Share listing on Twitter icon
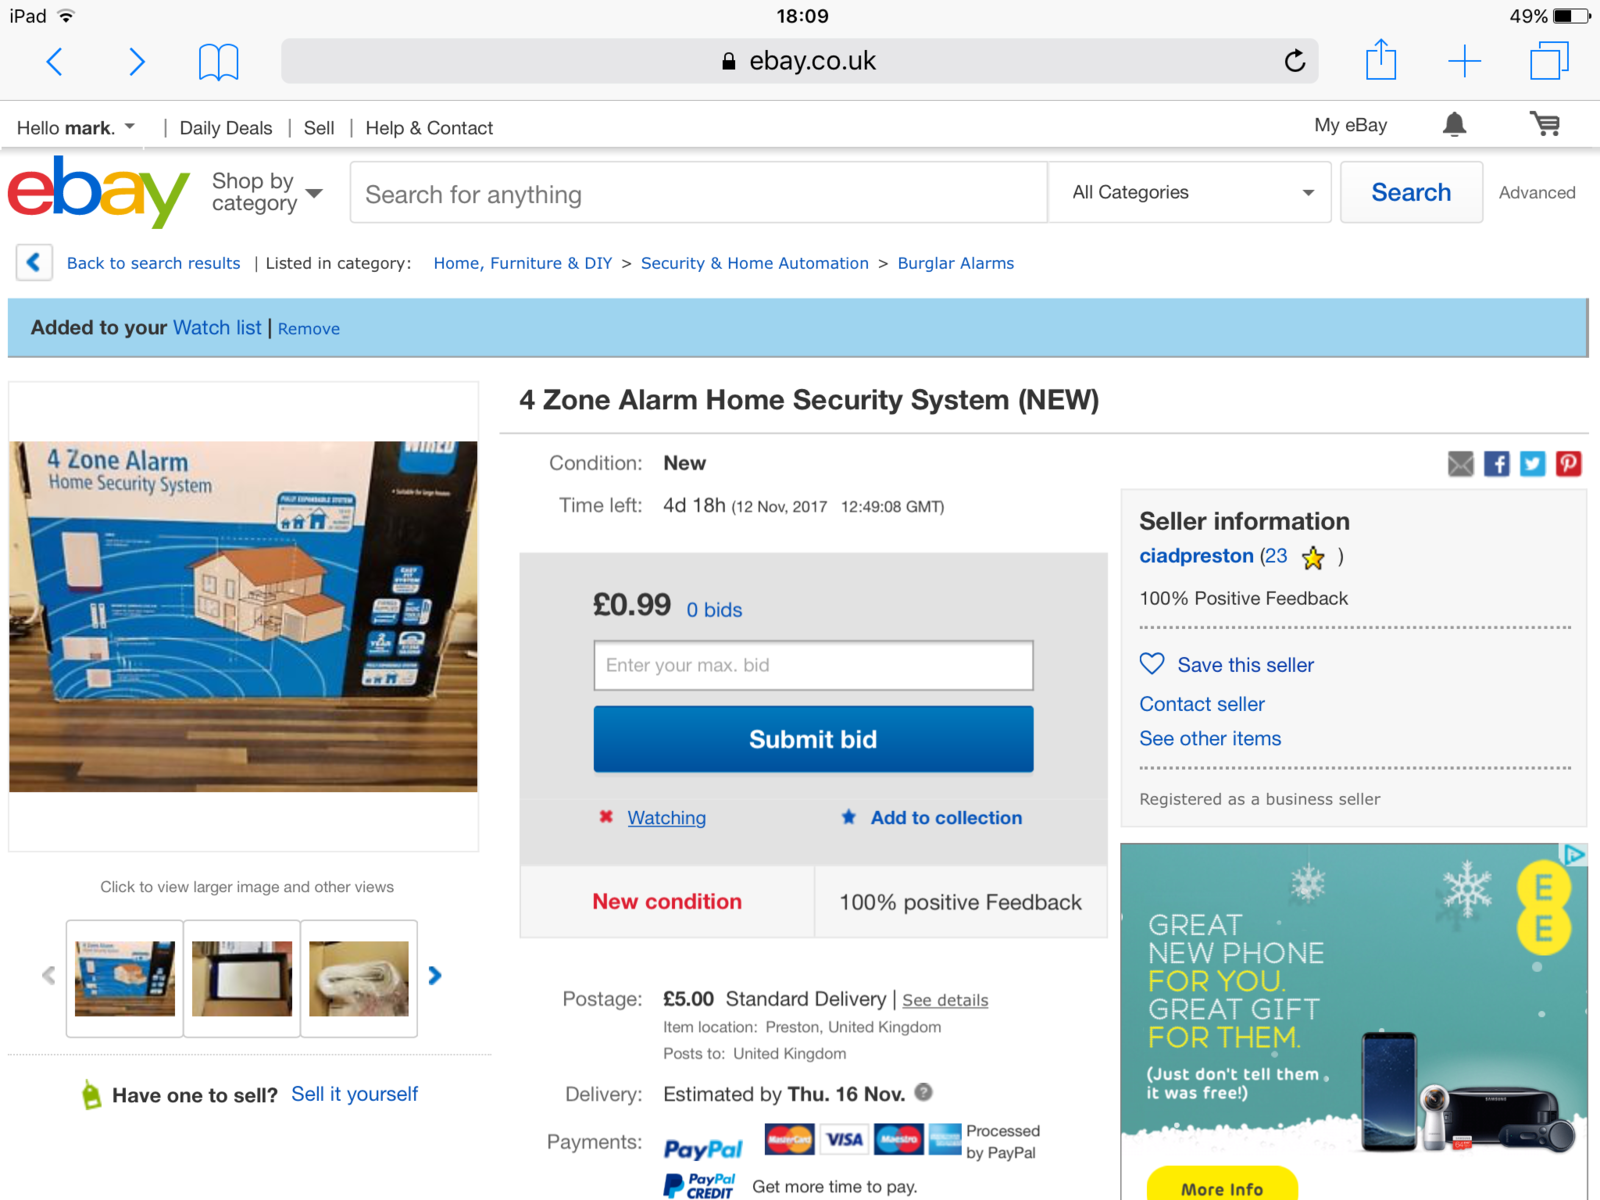The width and height of the screenshot is (1600, 1200). [1532, 463]
